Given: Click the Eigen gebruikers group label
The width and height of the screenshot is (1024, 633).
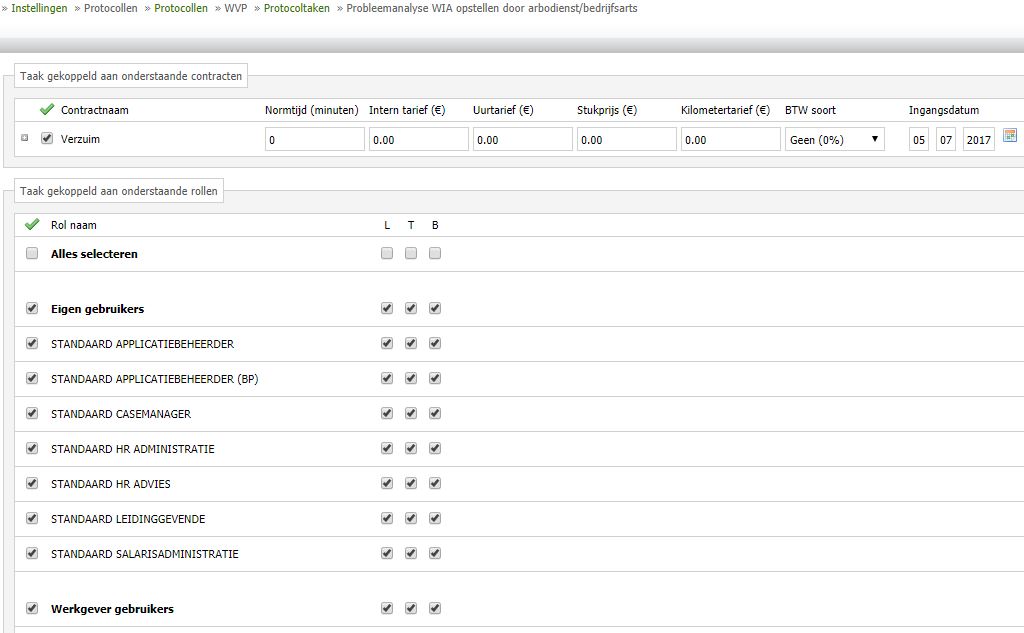Looking at the screenshot, I should pos(97,309).
